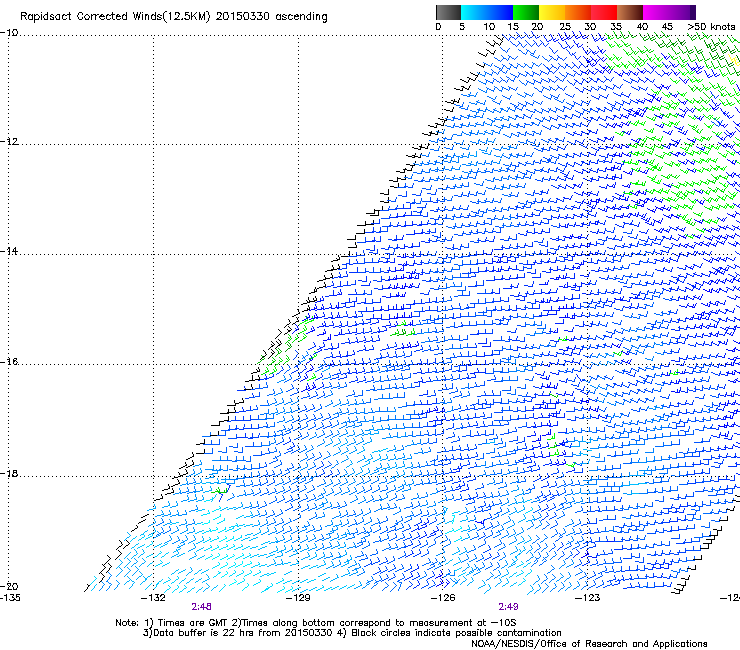Click the purple '2:48' time stamp

coord(202,607)
